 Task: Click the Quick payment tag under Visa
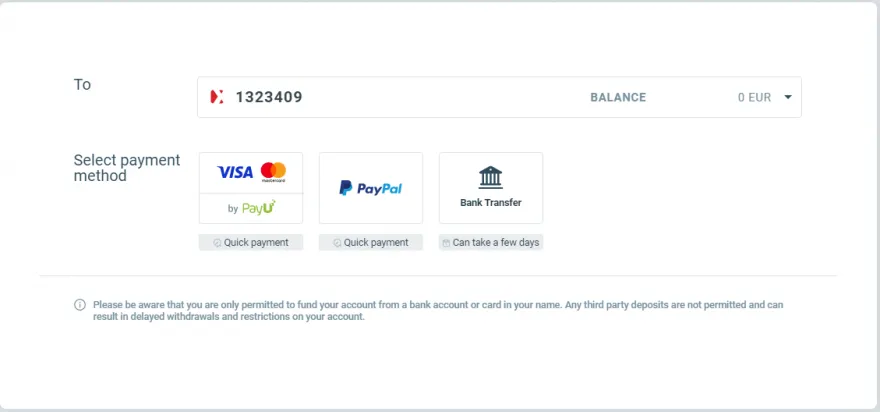coord(256,243)
